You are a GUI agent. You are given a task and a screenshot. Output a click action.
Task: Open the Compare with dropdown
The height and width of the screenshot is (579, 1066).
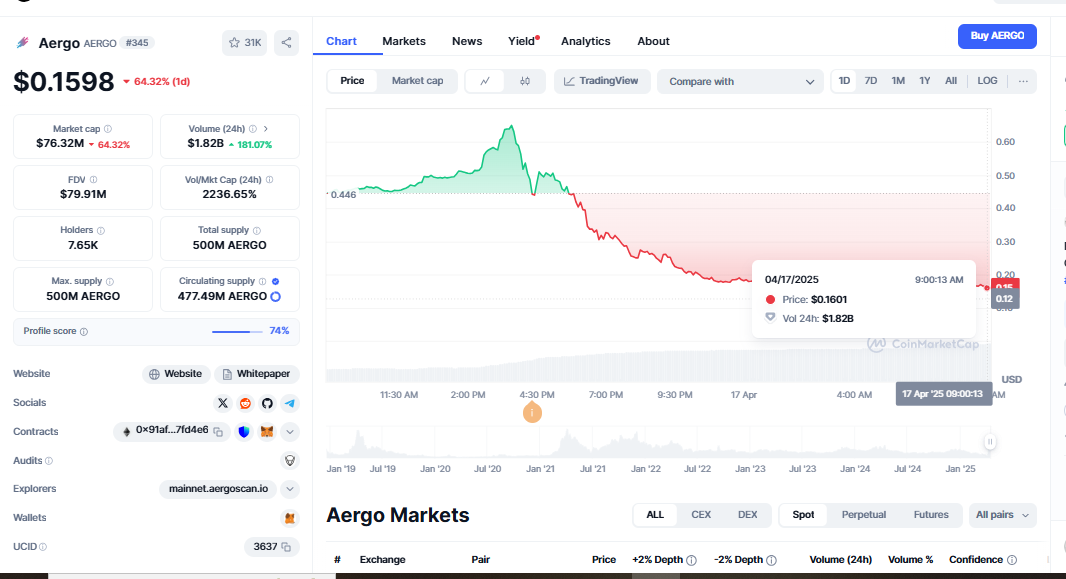pyautogui.click(x=740, y=82)
